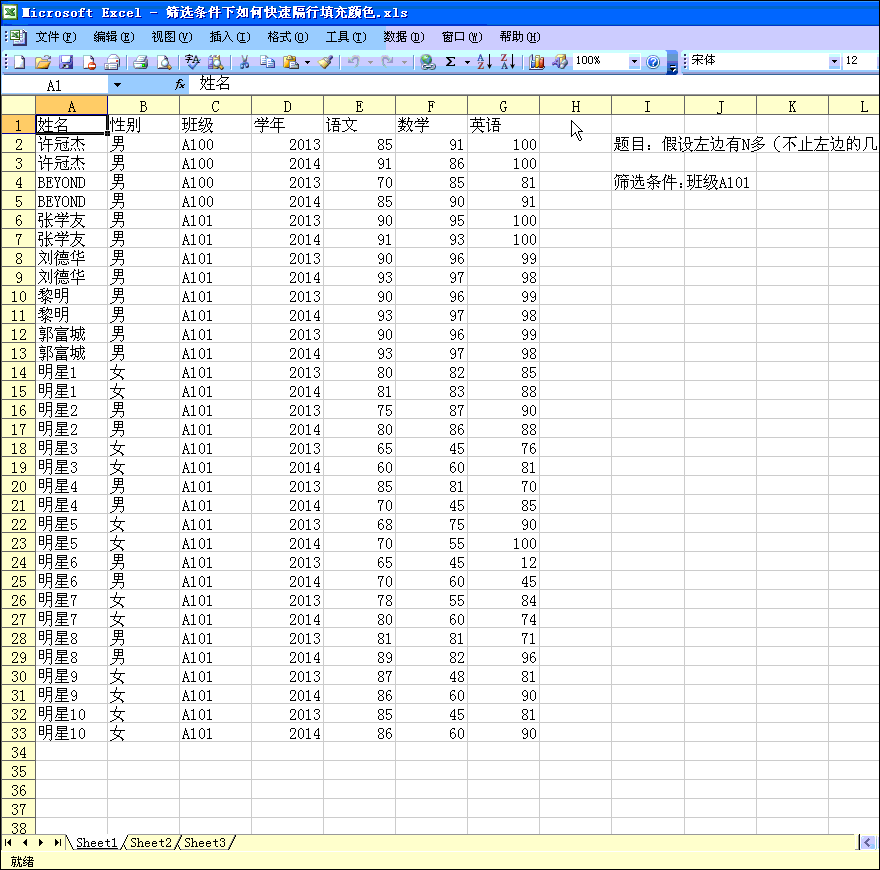Click the Print icon in the toolbar
Screen dimensions: 880x870
pos(140,62)
